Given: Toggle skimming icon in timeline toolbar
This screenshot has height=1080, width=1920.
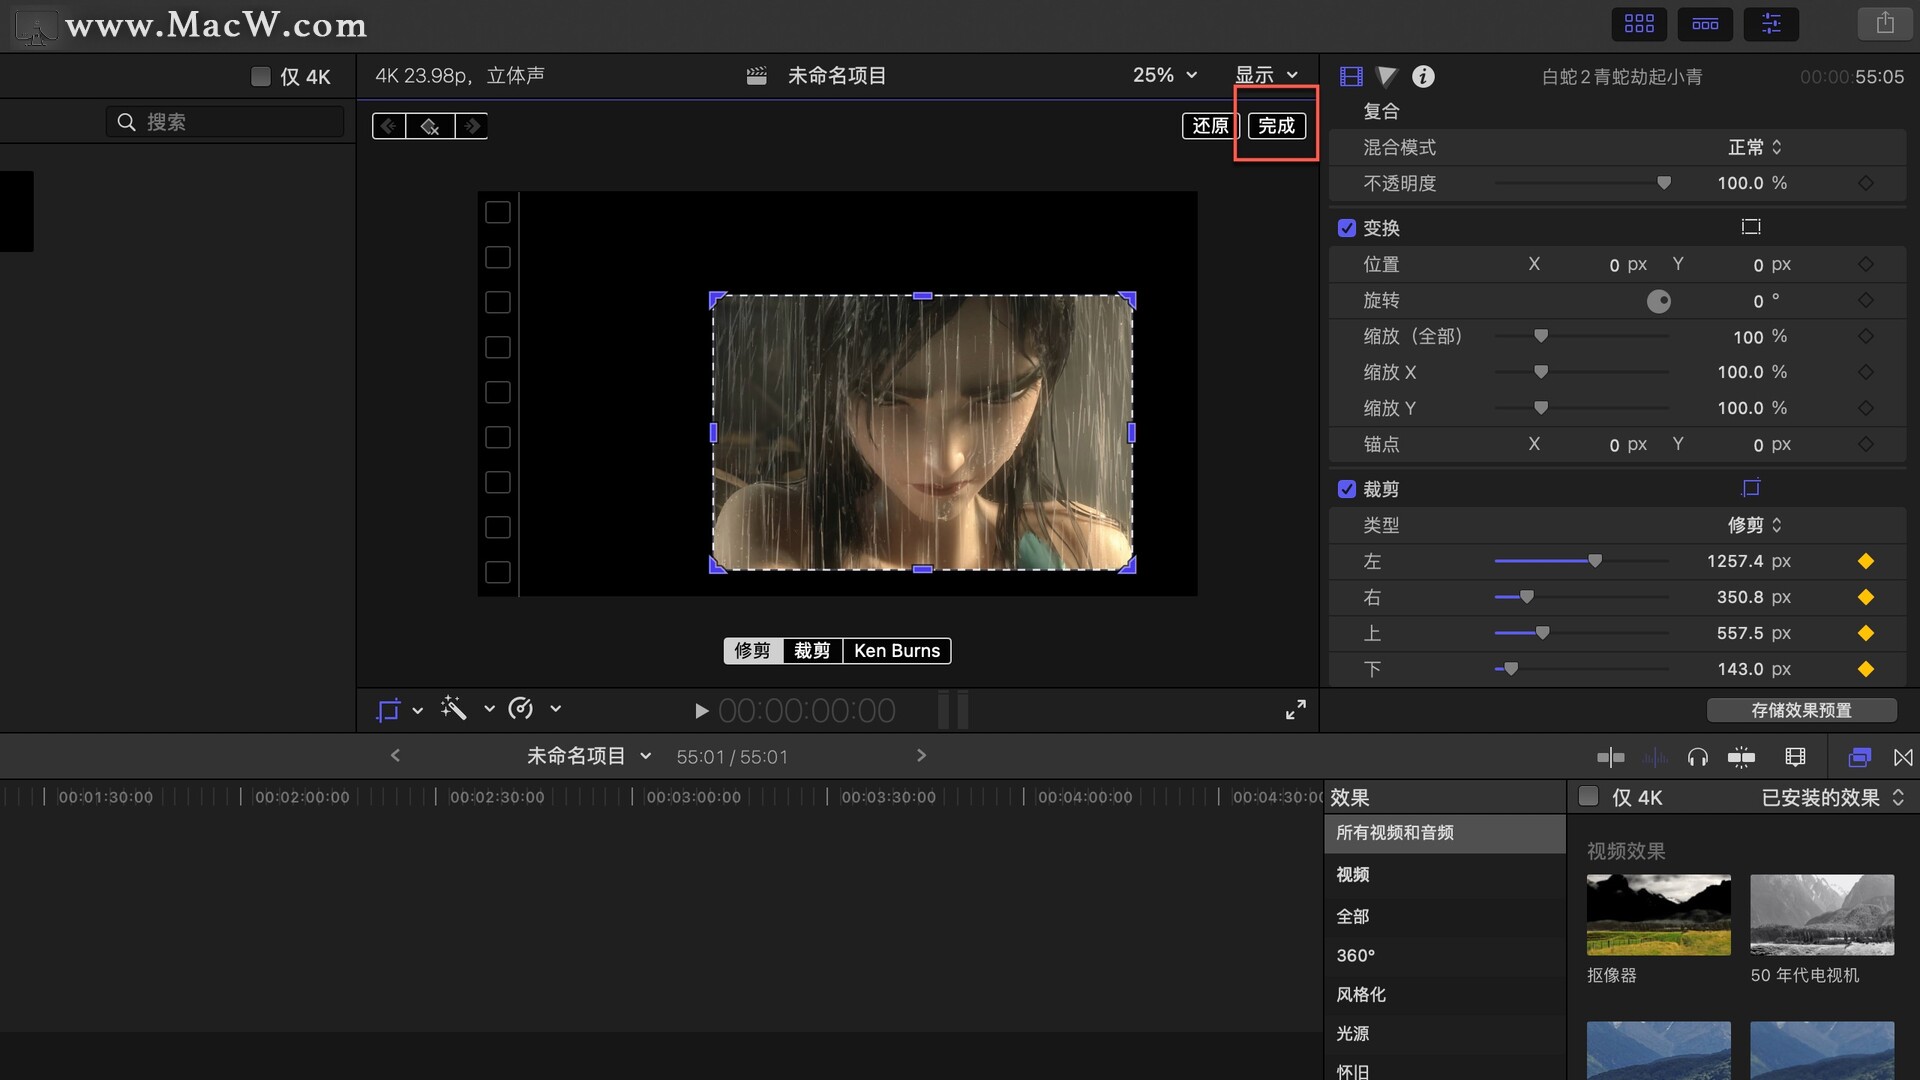Looking at the screenshot, I should pyautogui.click(x=1610, y=757).
